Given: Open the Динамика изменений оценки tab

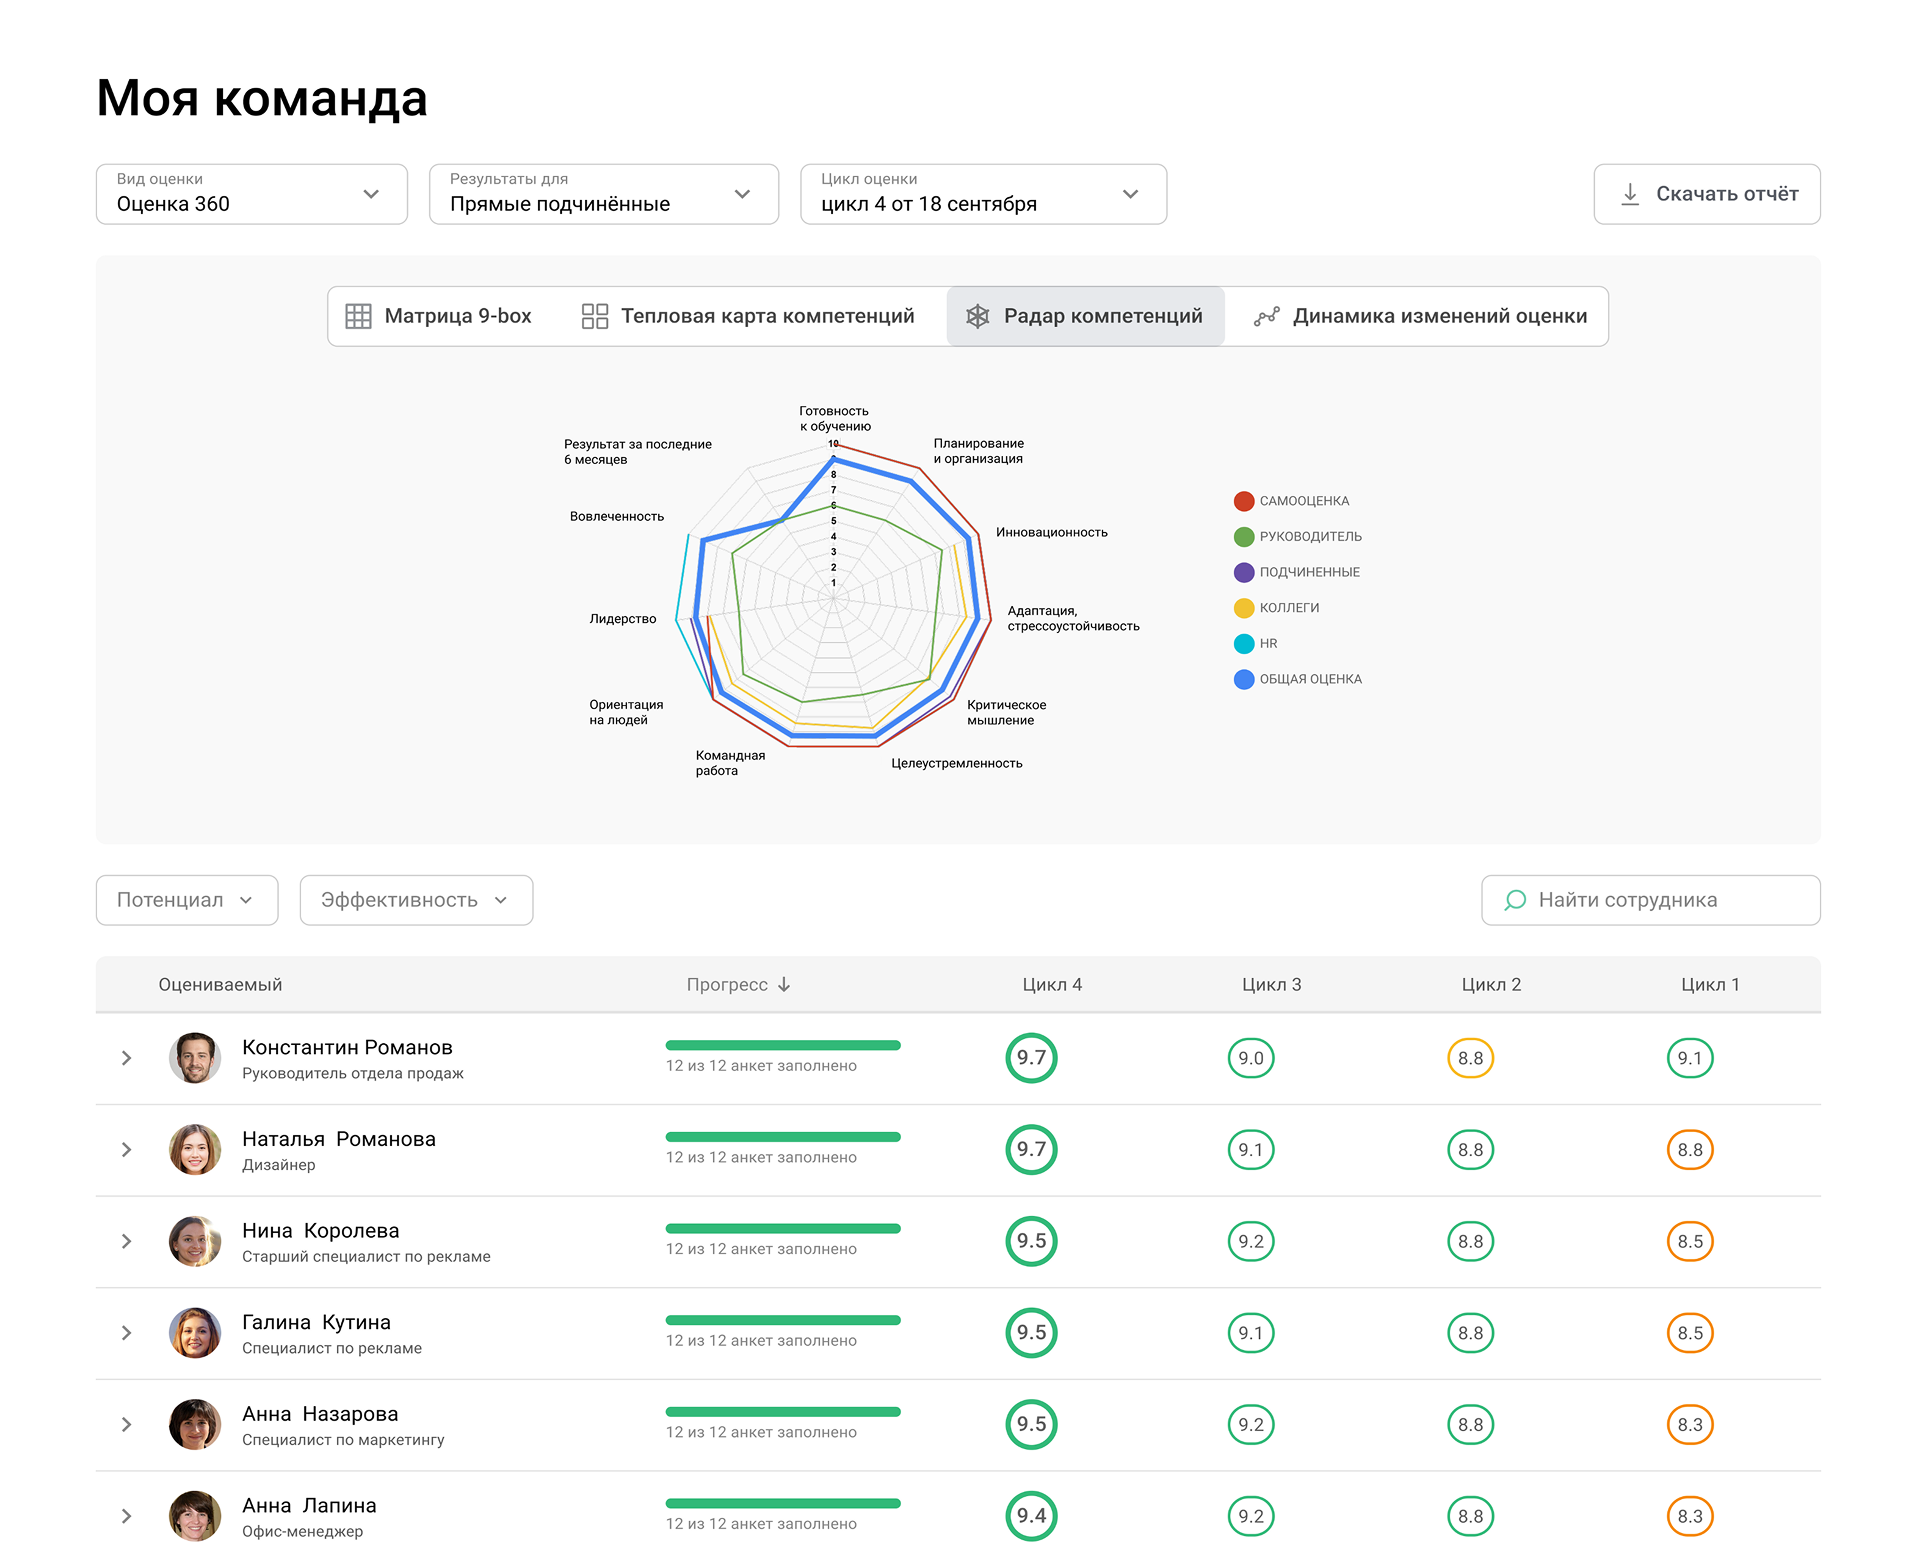Looking at the screenshot, I should click(1420, 316).
